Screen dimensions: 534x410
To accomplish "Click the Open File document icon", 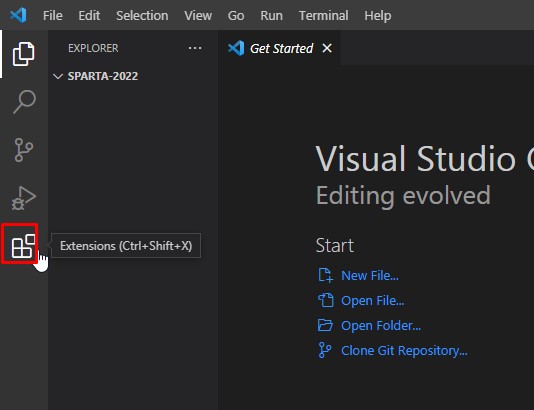I will pos(326,300).
